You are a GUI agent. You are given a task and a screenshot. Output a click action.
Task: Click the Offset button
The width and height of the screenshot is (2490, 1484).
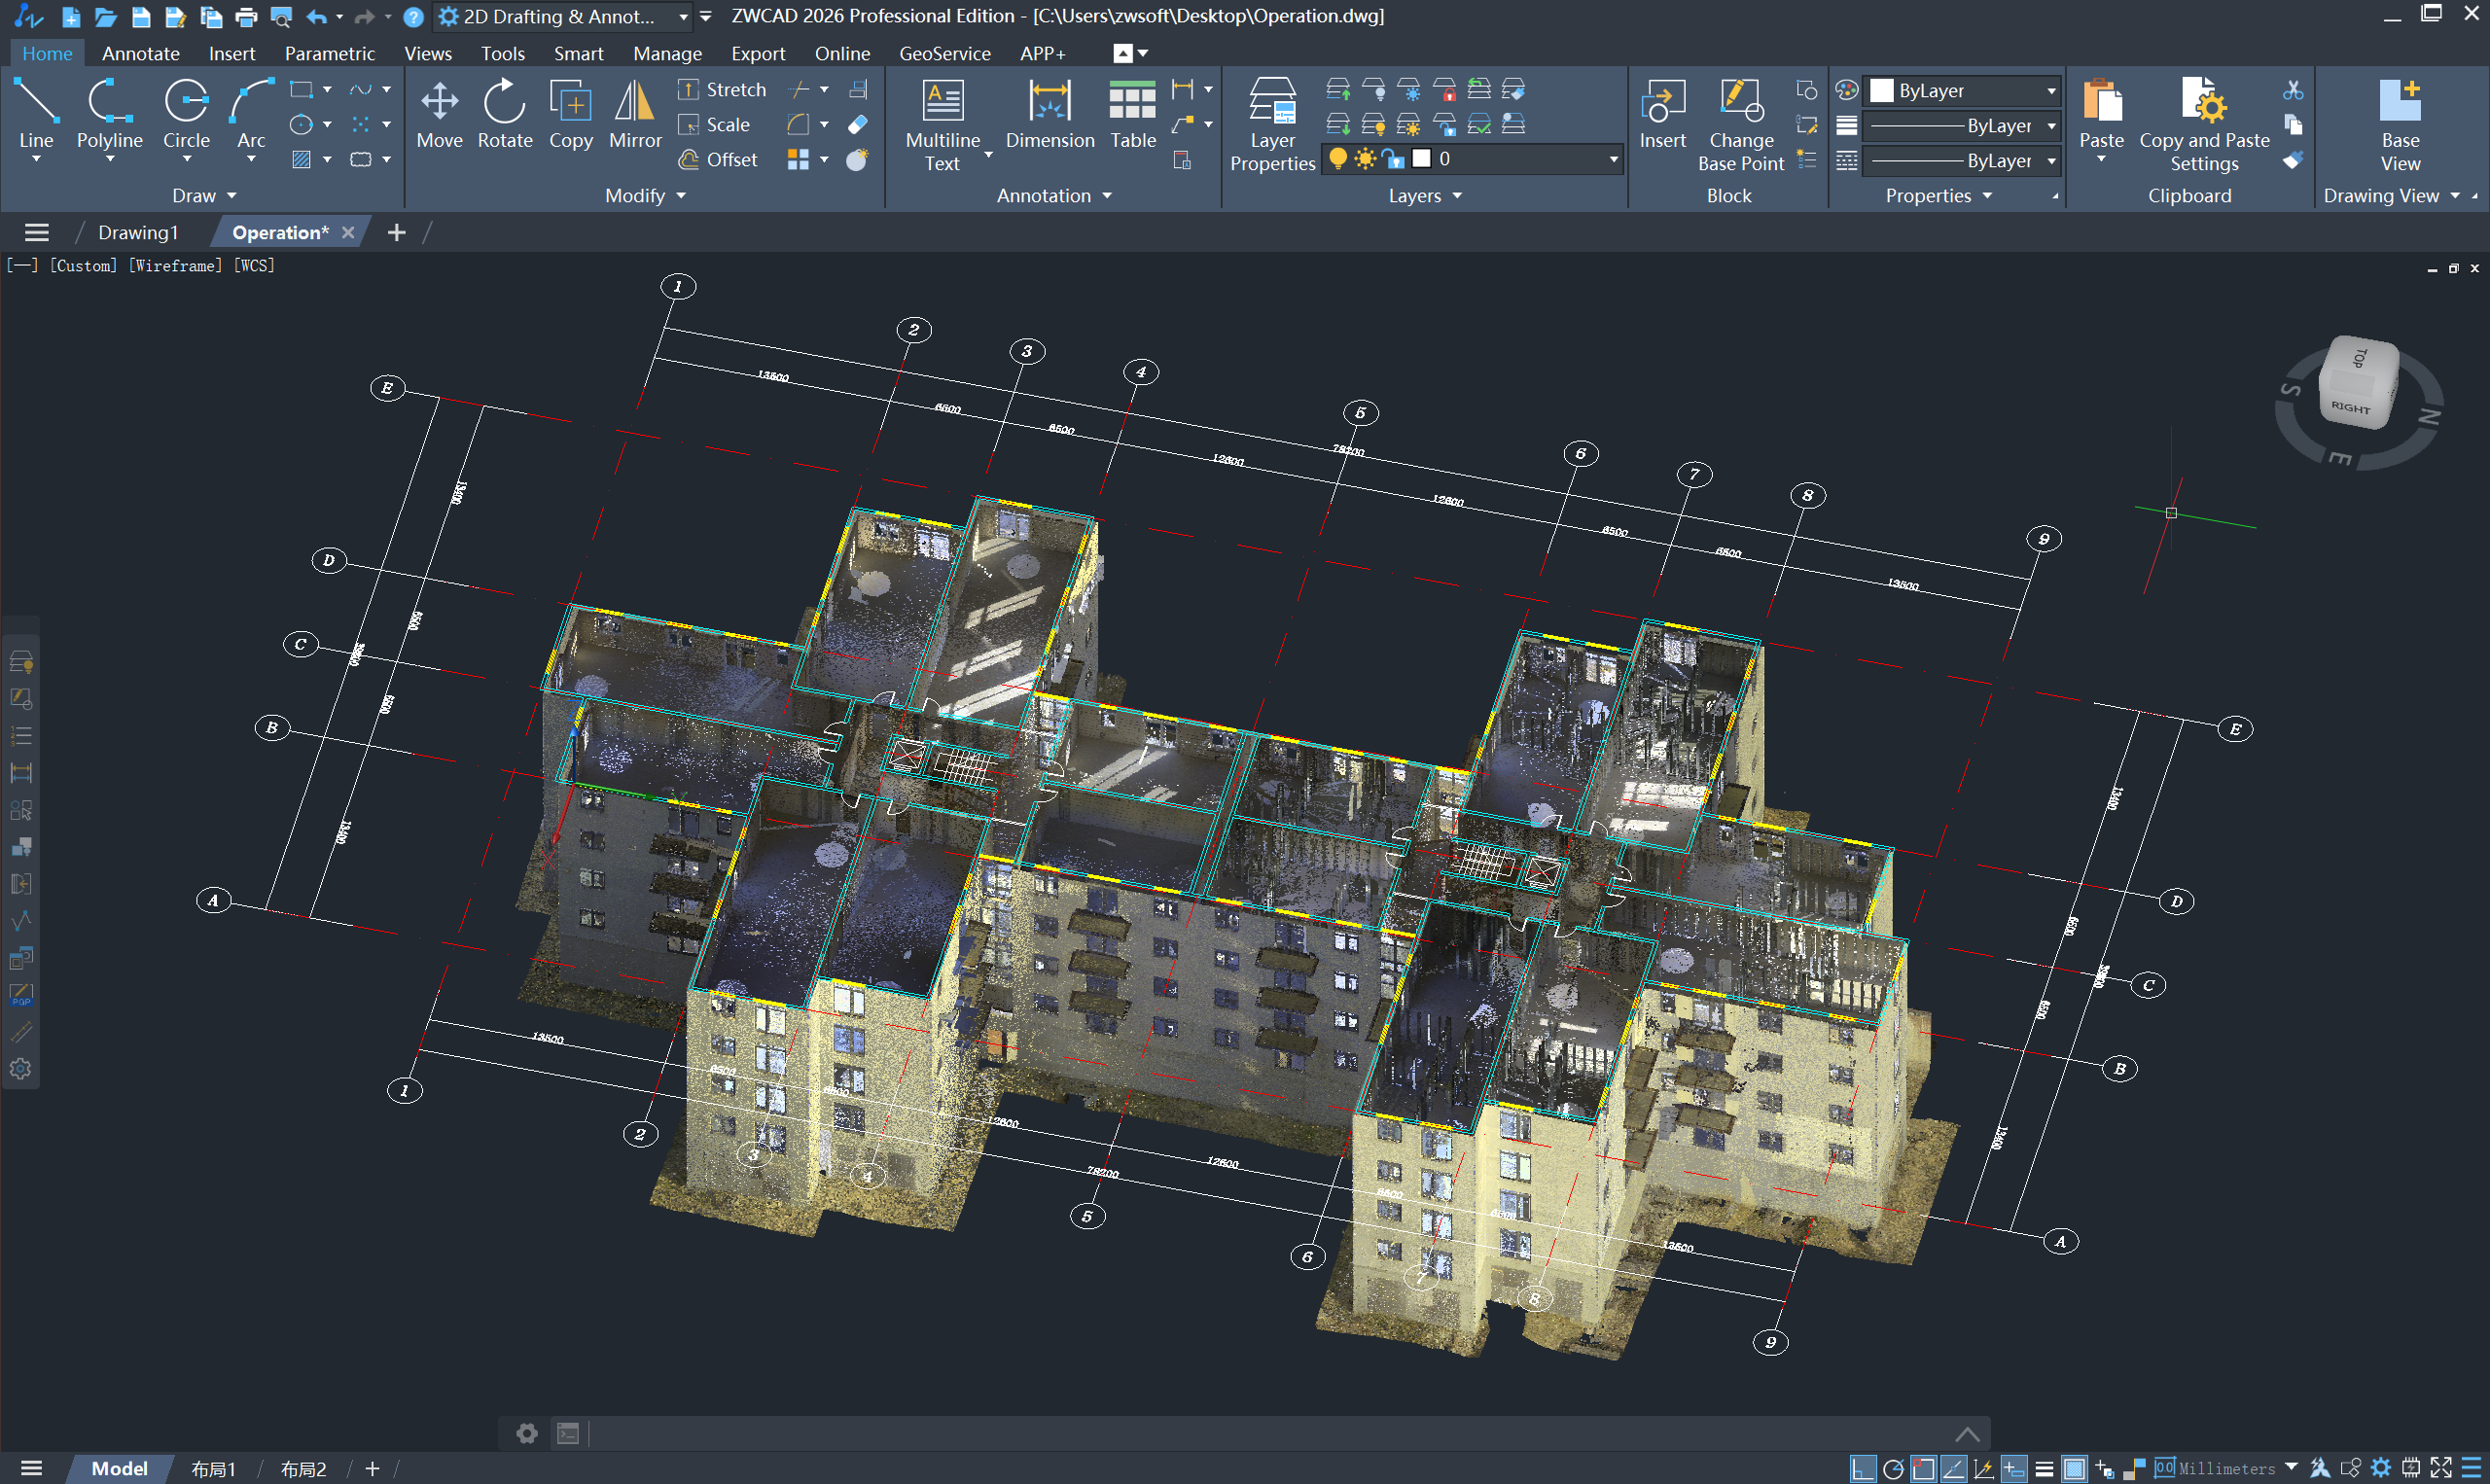tap(718, 160)
